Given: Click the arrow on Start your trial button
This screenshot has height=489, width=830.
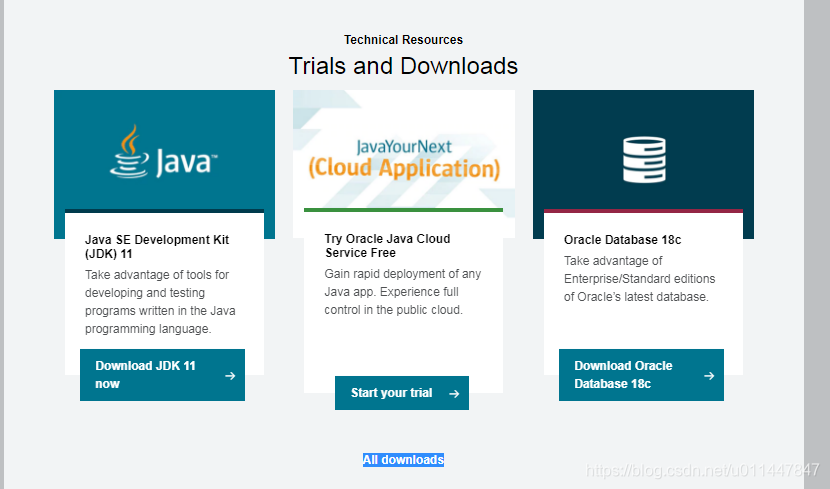Looking at the screenshot, I should (454, 394).
